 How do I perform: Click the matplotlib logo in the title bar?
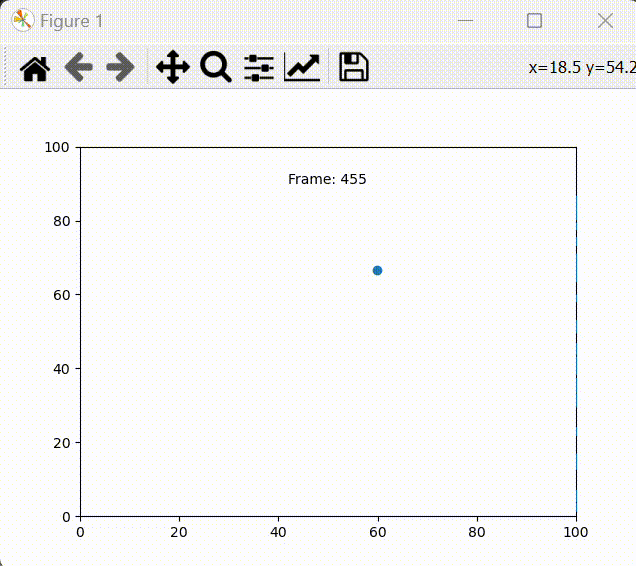22,21
